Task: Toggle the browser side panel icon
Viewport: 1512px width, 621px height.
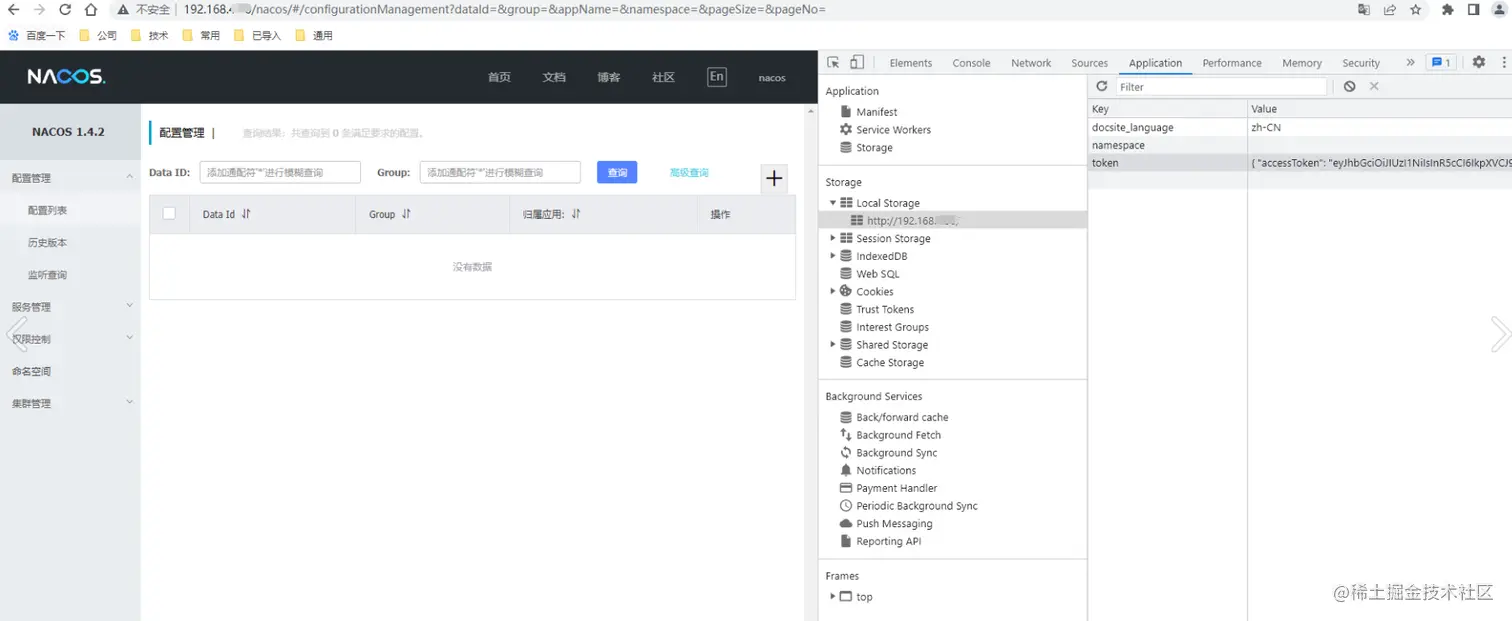Action: click(x=1474, y=10)
